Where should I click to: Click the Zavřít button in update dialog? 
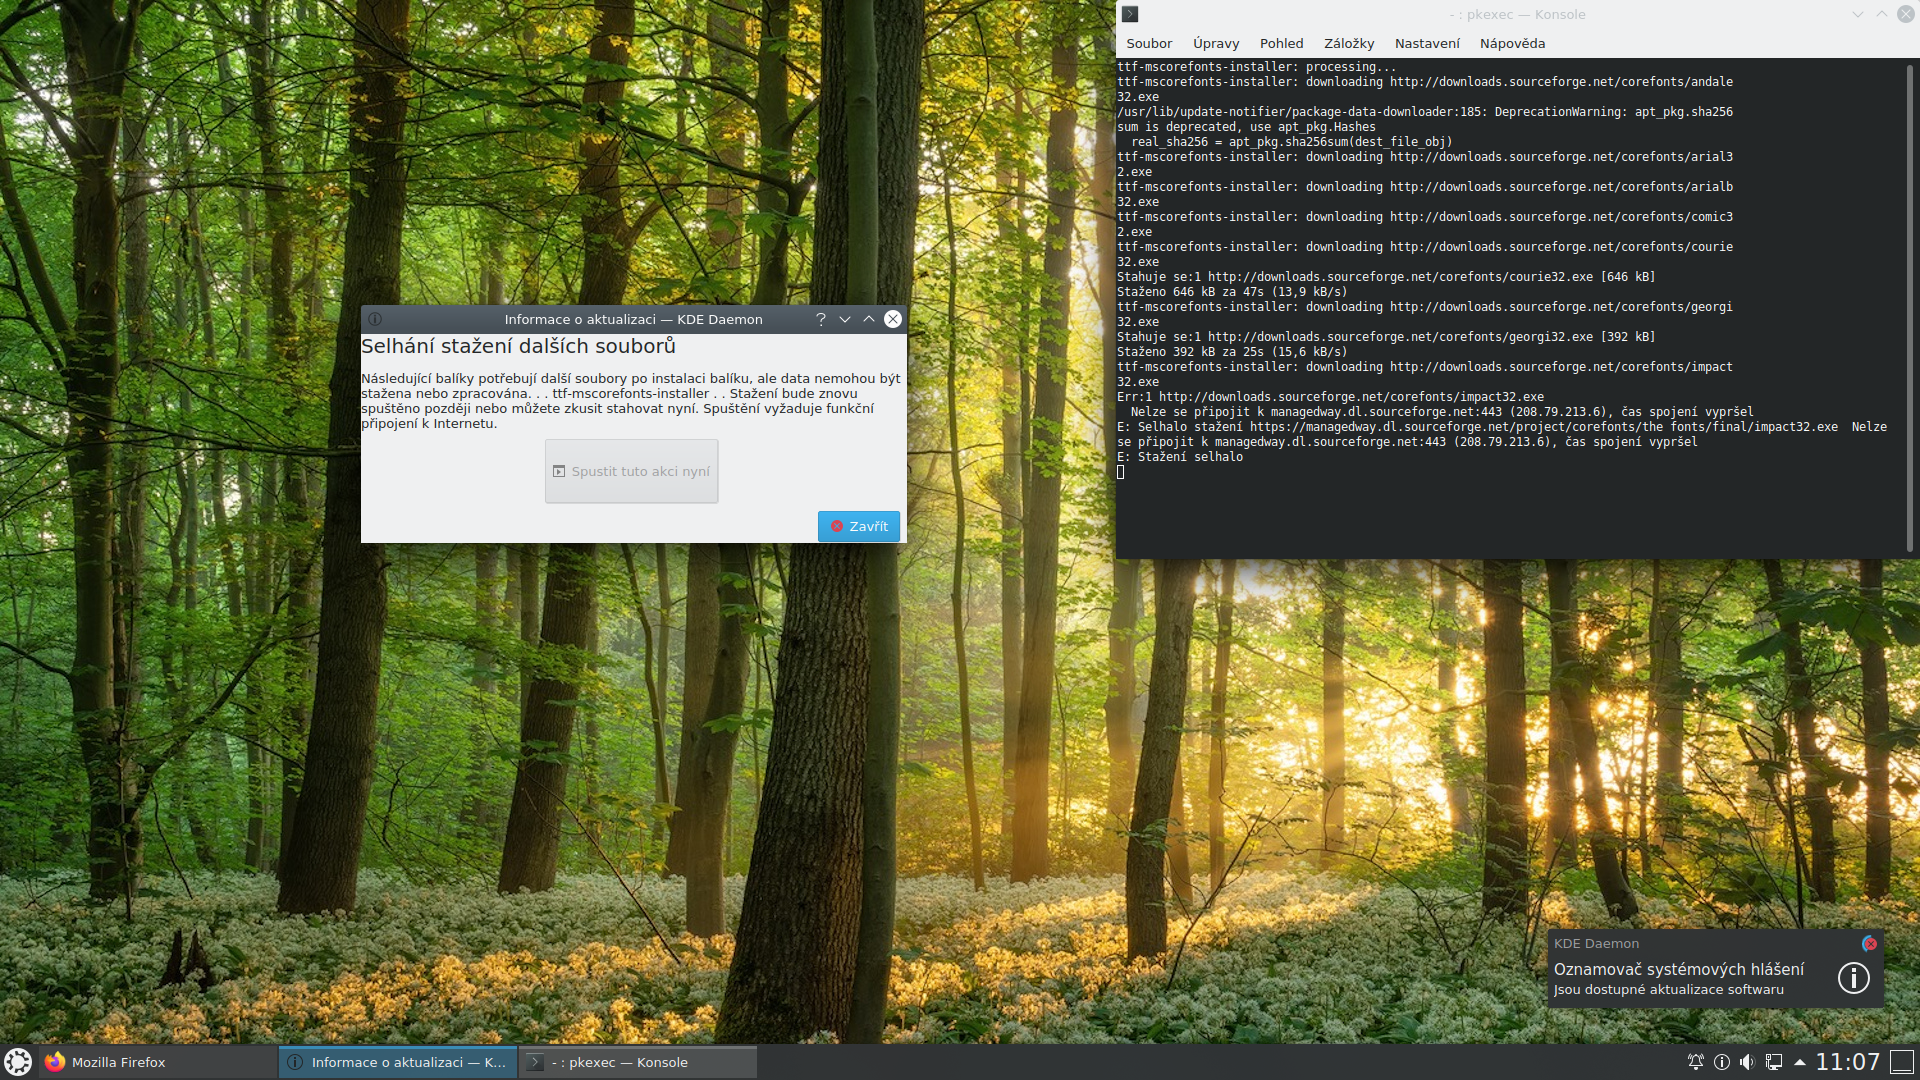[x=859, y=526]
